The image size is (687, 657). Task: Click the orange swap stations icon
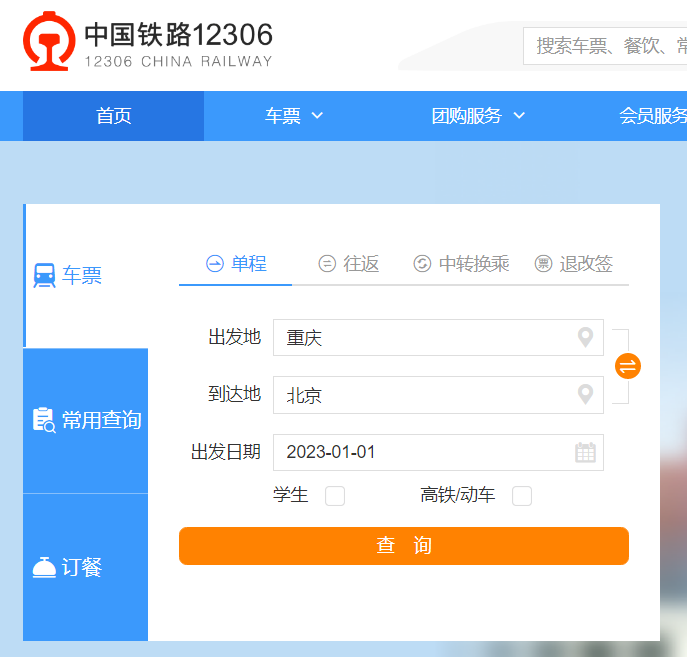(x=627, y=366)
